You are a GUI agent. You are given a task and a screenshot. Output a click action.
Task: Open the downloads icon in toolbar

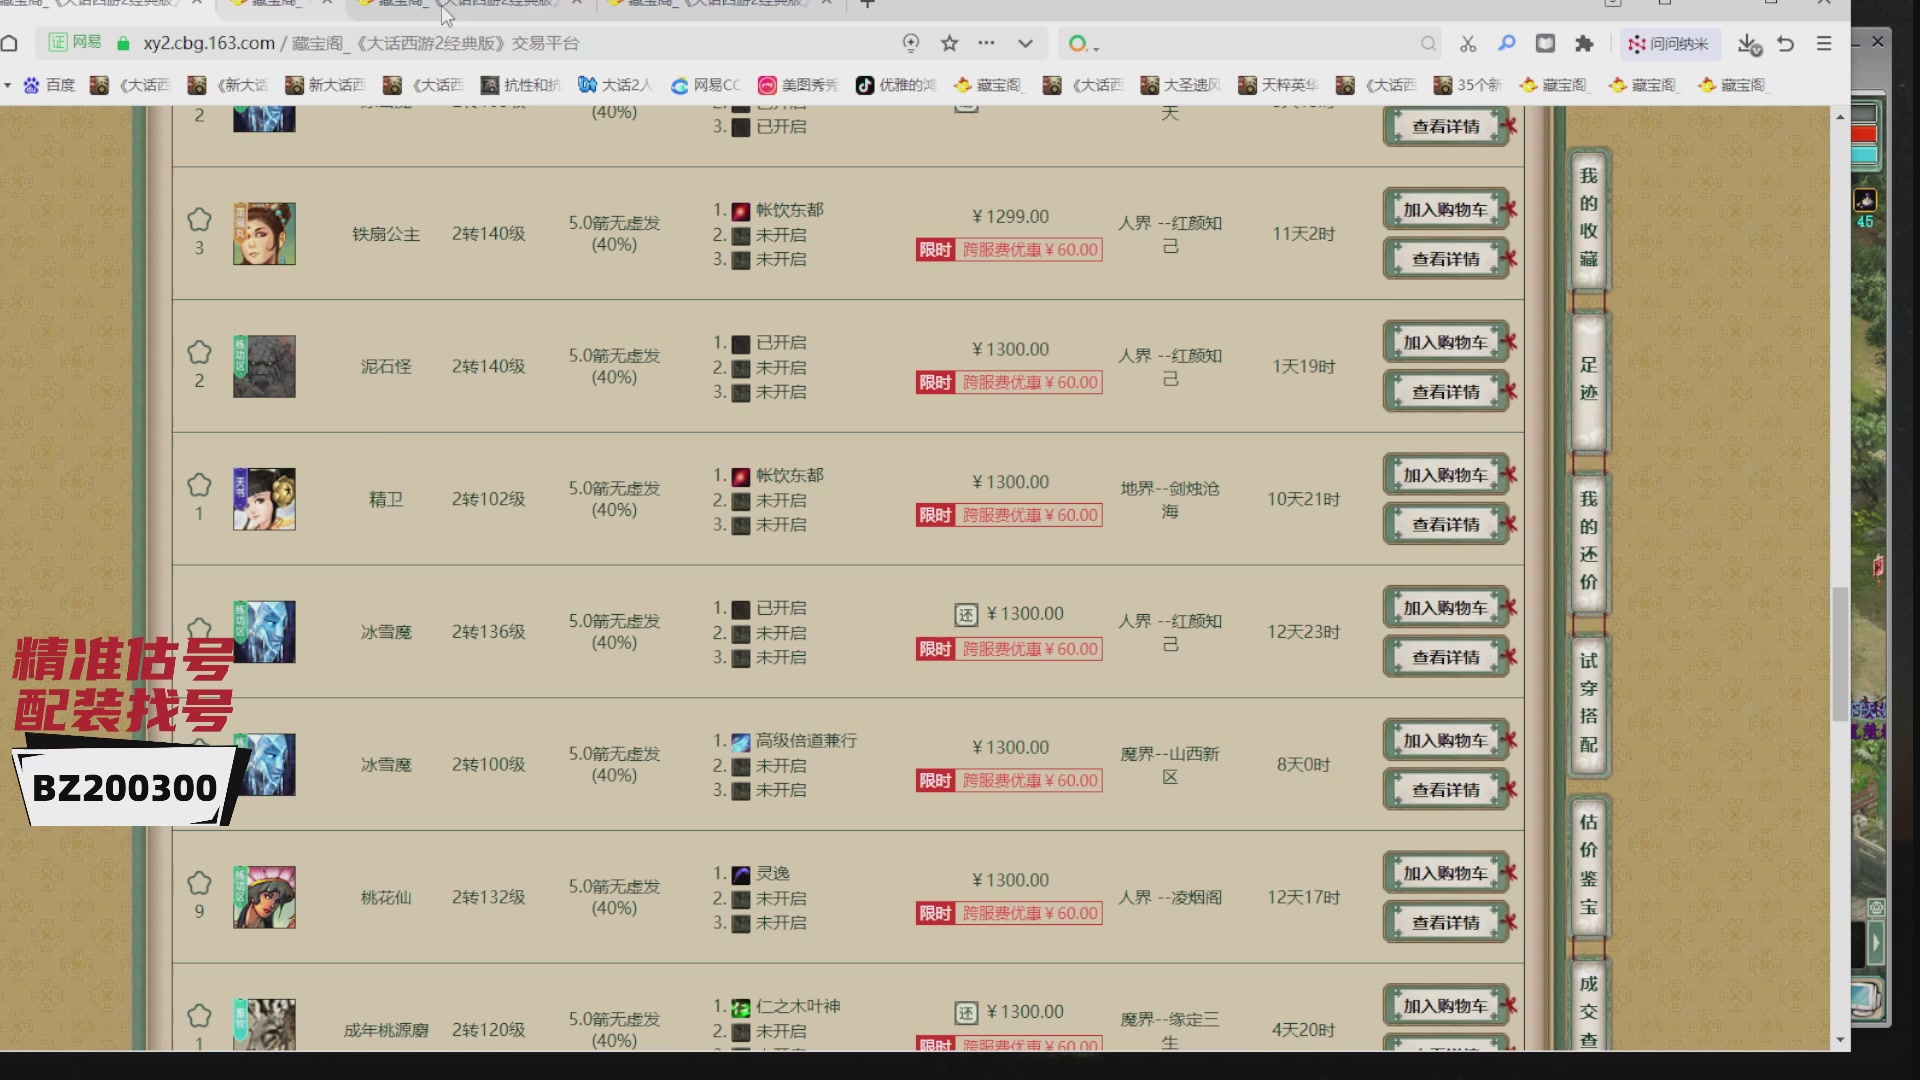[1748, 43]
